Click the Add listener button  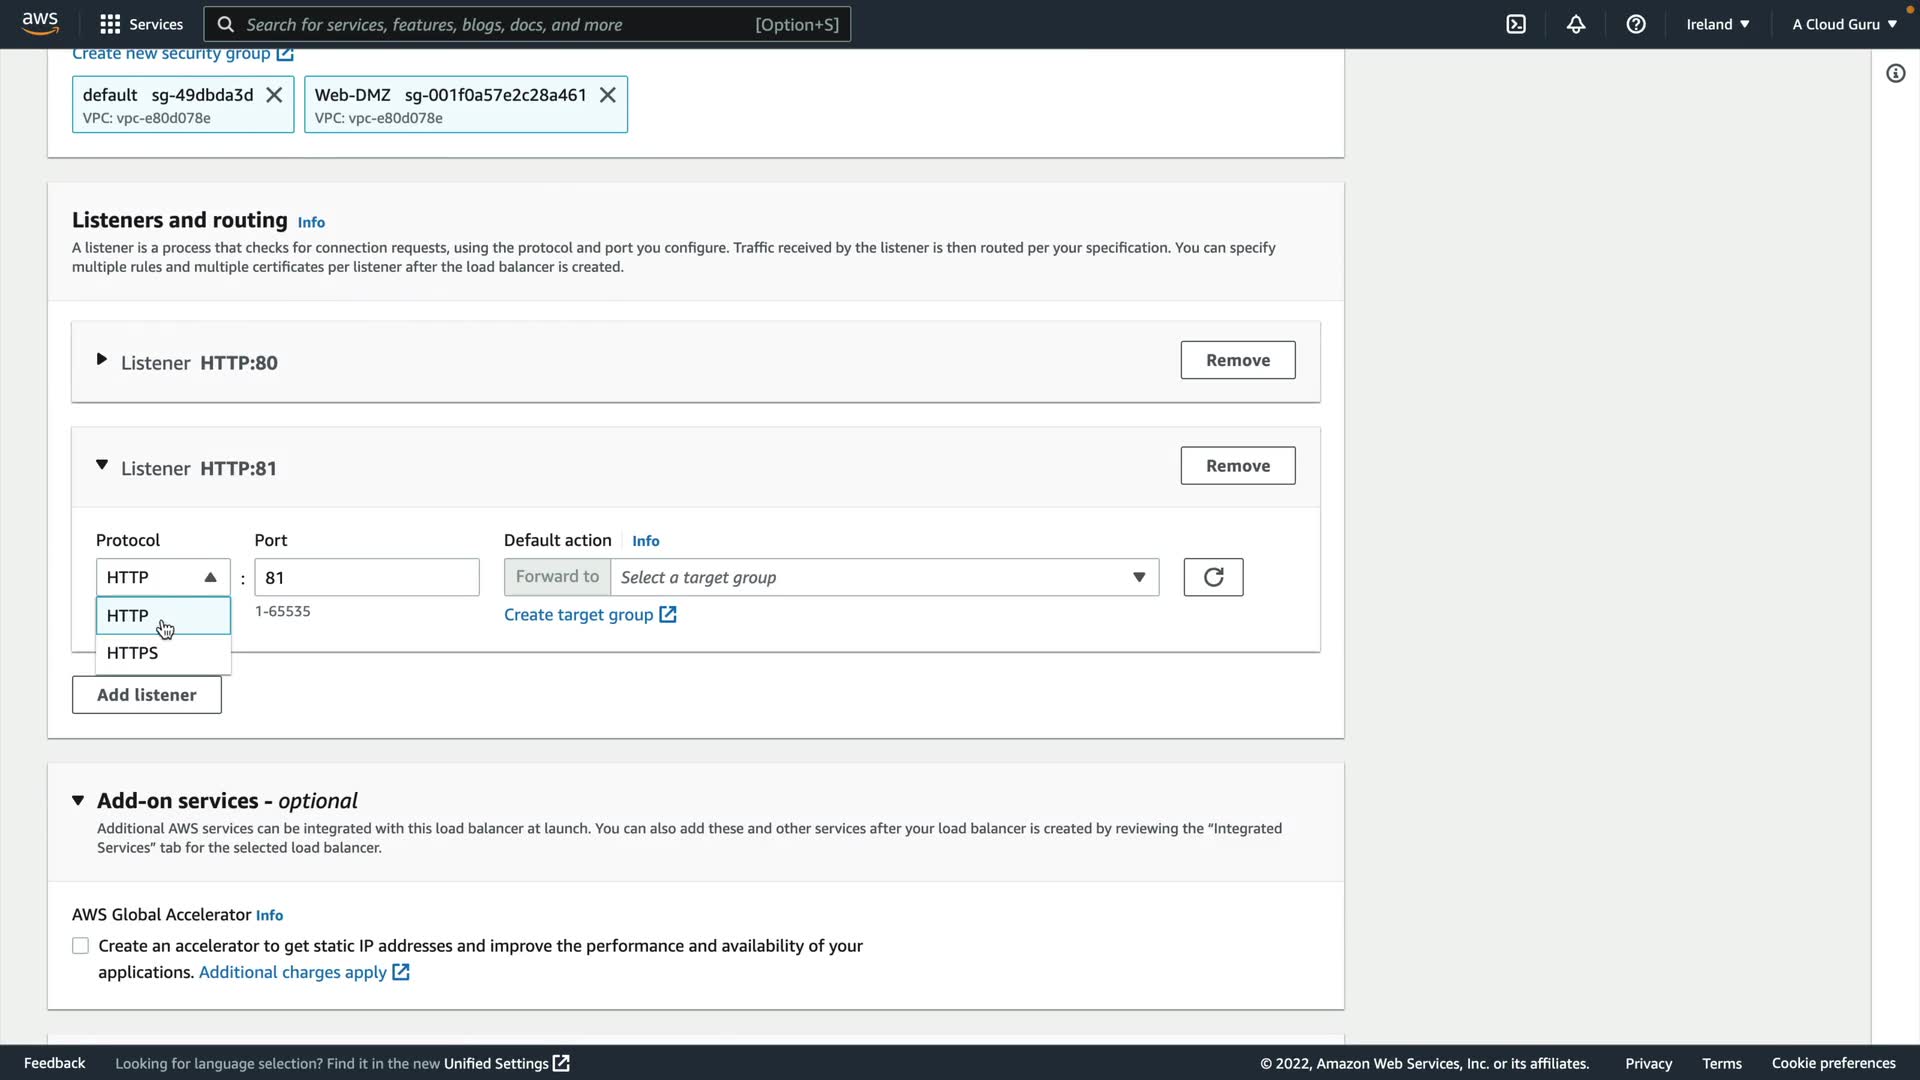146,695
